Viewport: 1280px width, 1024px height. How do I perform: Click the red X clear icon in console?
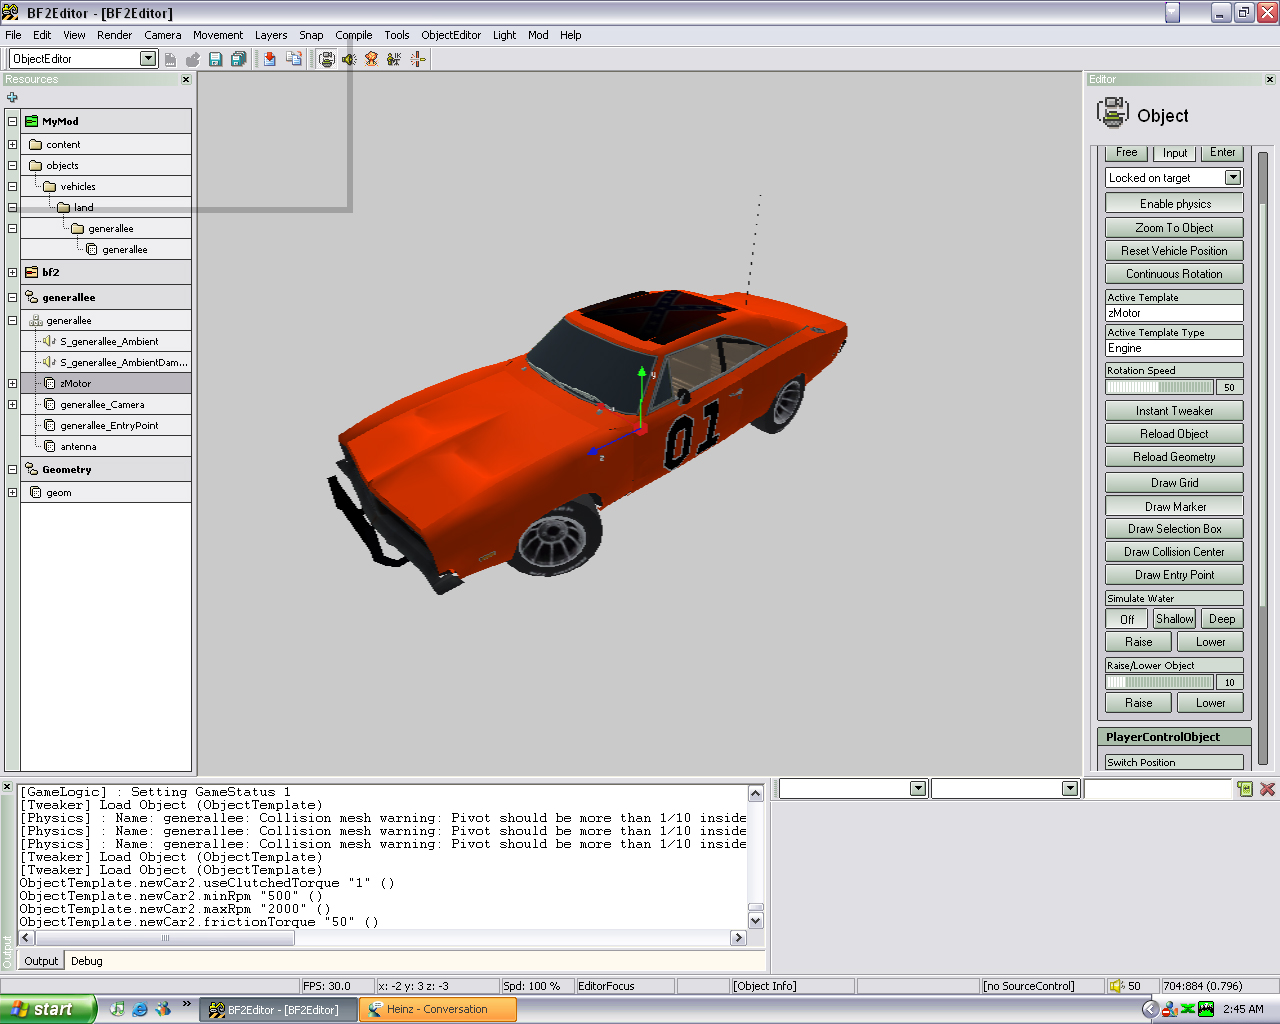[x=1267, y=789]
